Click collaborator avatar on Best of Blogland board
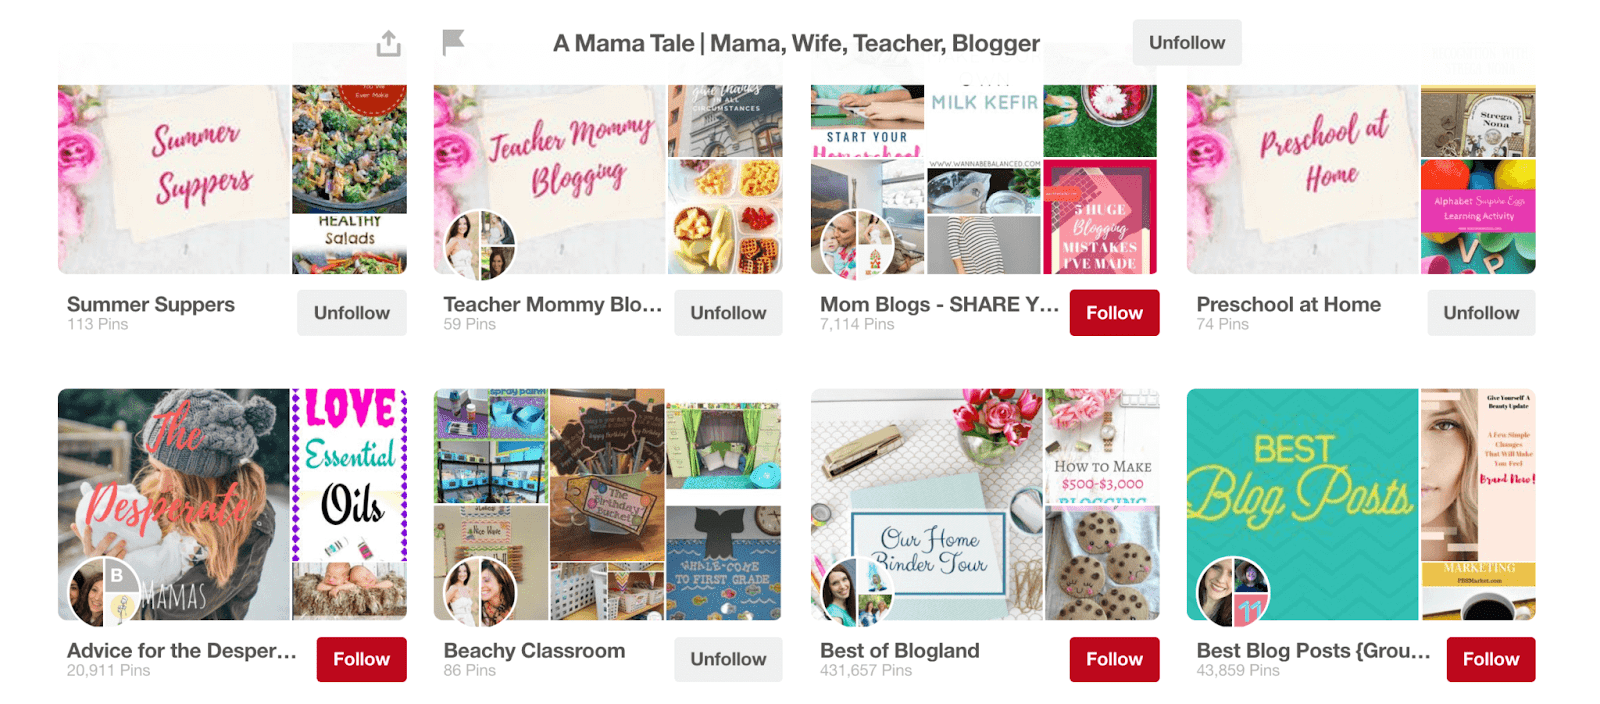 click(x=857, y=592)
